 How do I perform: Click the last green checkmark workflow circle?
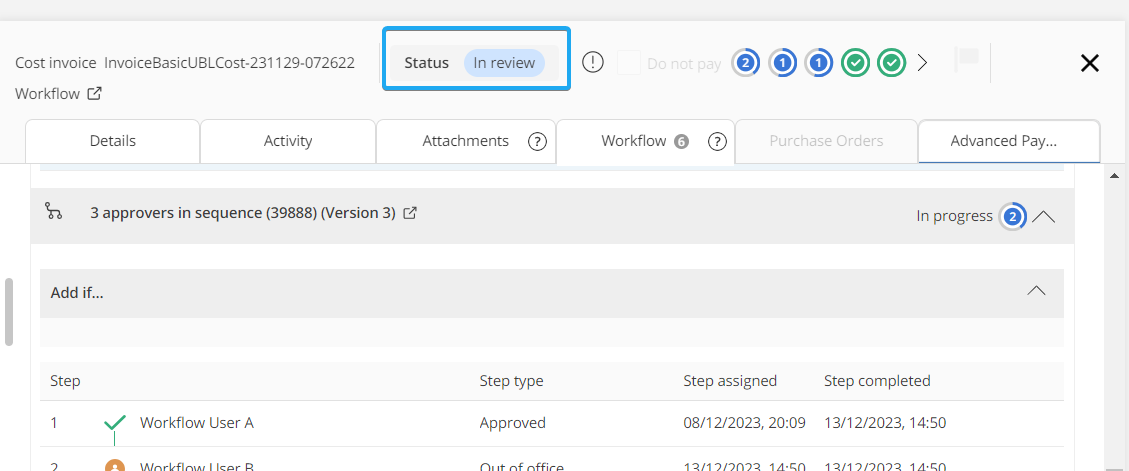[x=891, y=63]
